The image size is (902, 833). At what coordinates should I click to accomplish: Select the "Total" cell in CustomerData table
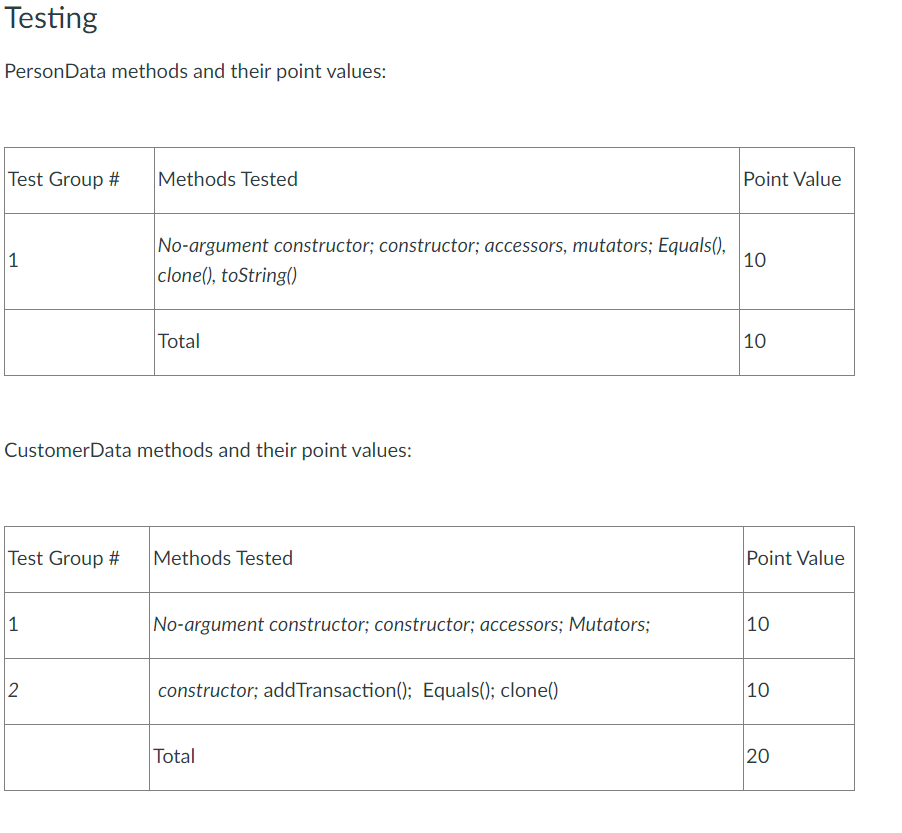[x=174, y=756]
